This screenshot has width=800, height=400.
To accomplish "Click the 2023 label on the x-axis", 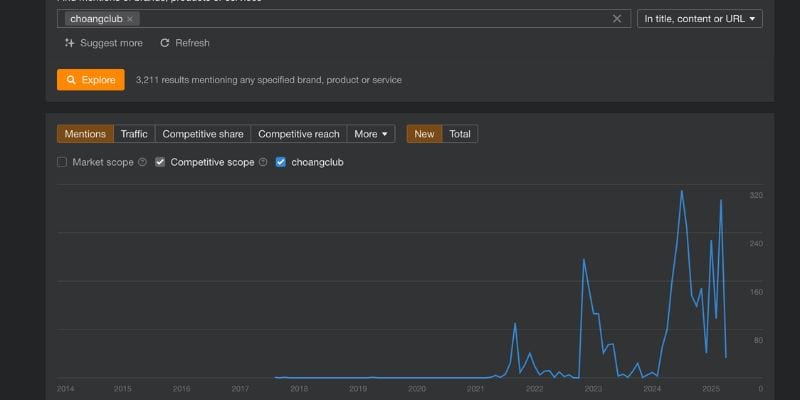I will pyautogui.click(x=593, y=389).
